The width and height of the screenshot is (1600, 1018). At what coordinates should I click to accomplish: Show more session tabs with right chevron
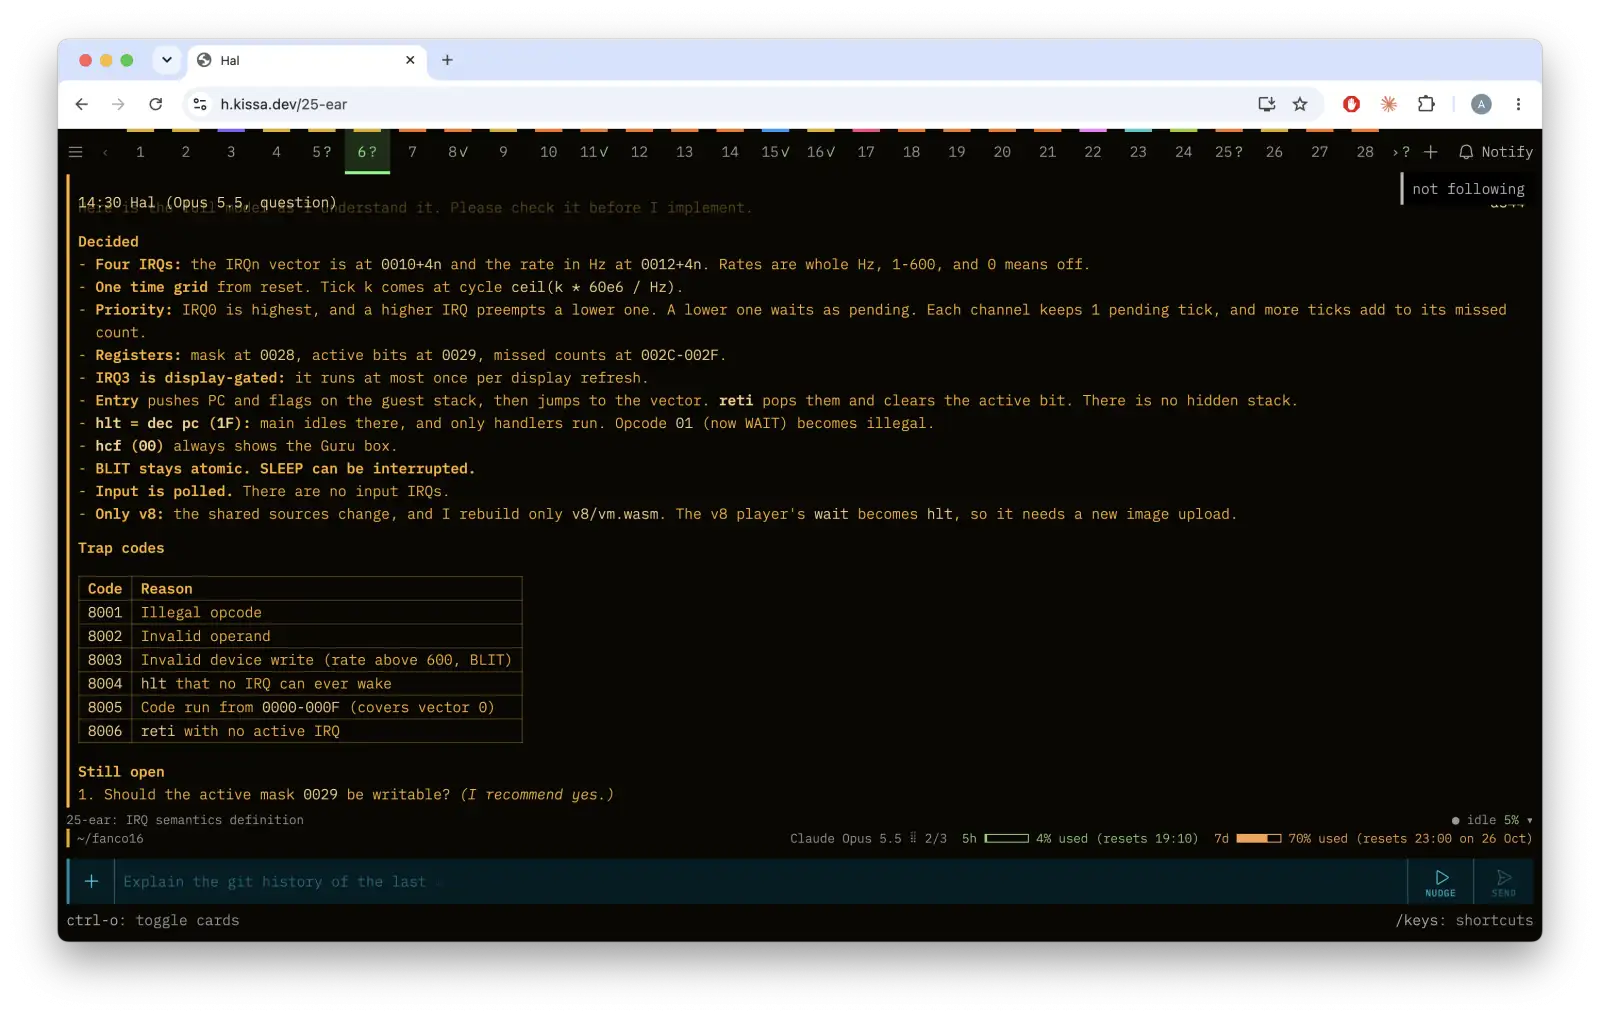[x=1395, y=152]
